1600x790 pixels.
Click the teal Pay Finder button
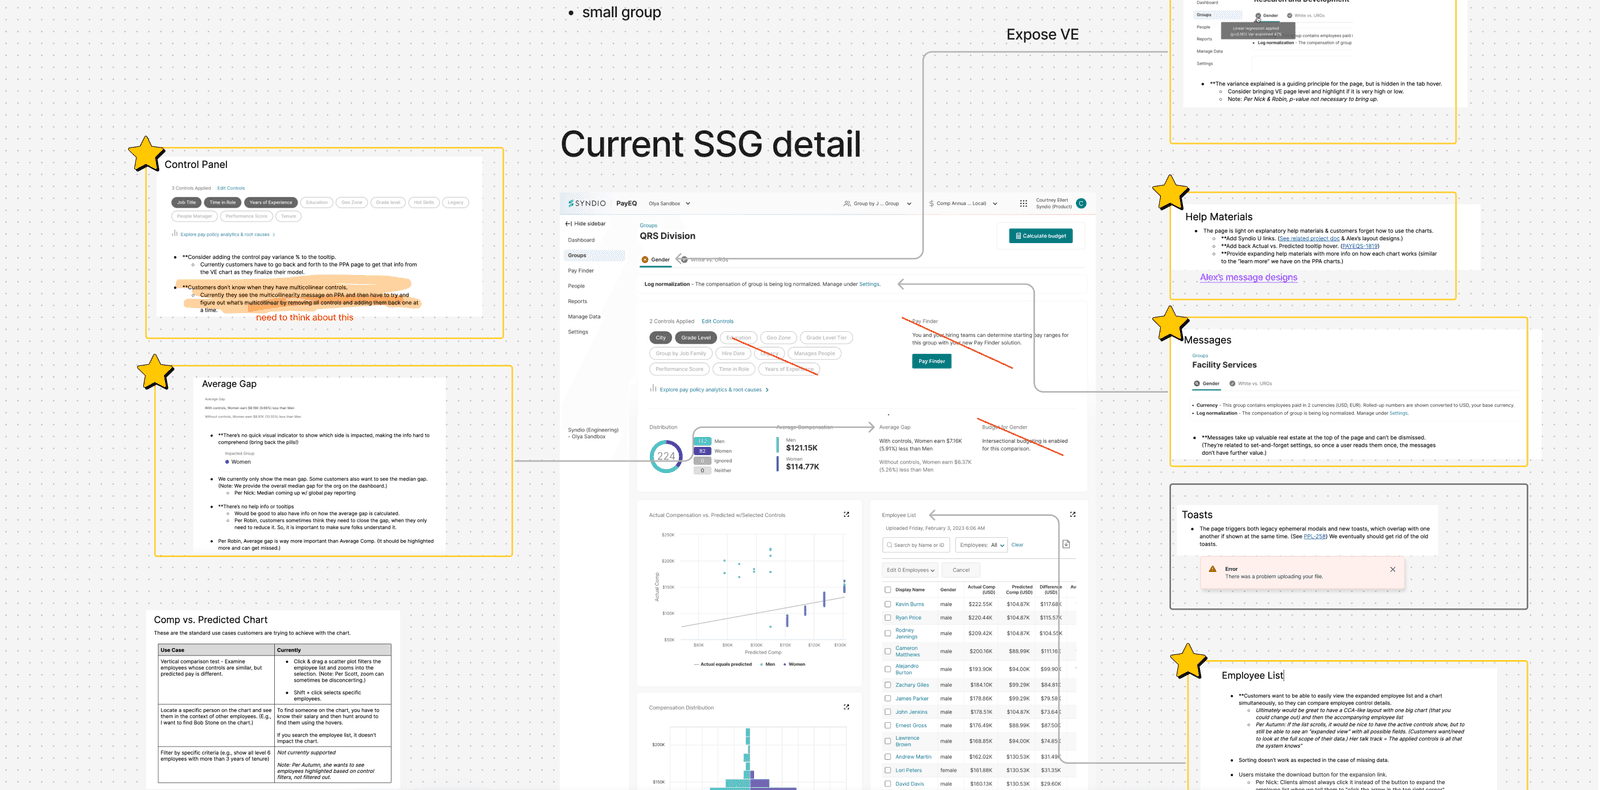click(x=931, y=361)
